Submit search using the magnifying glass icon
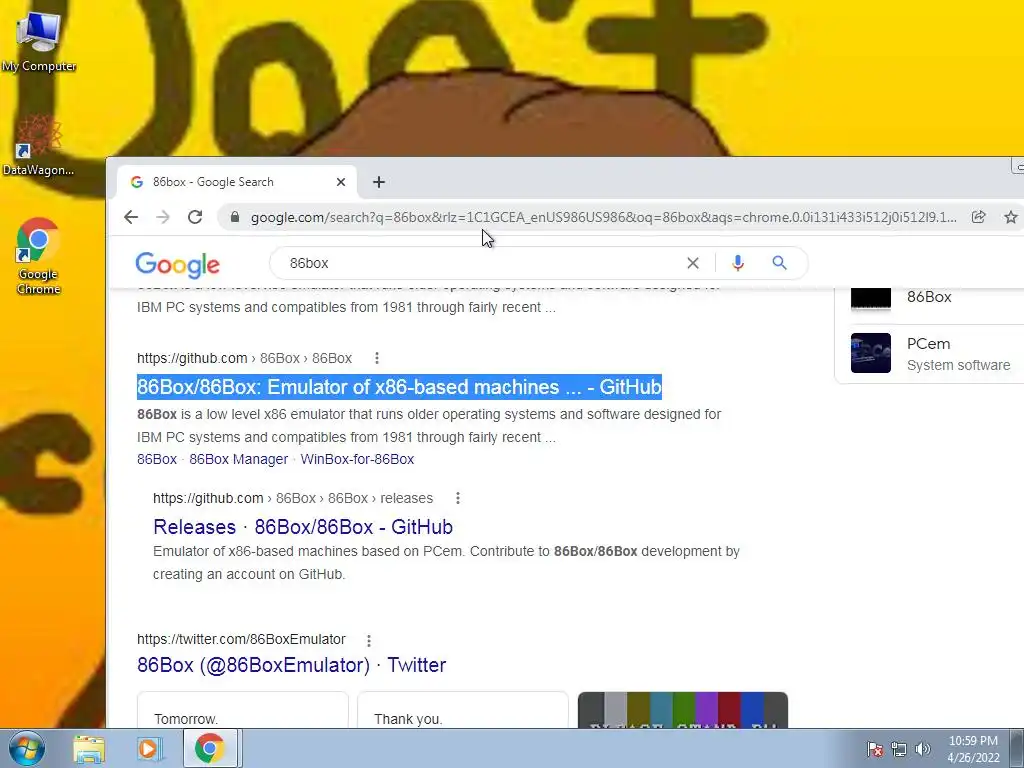 click(779, 263)
